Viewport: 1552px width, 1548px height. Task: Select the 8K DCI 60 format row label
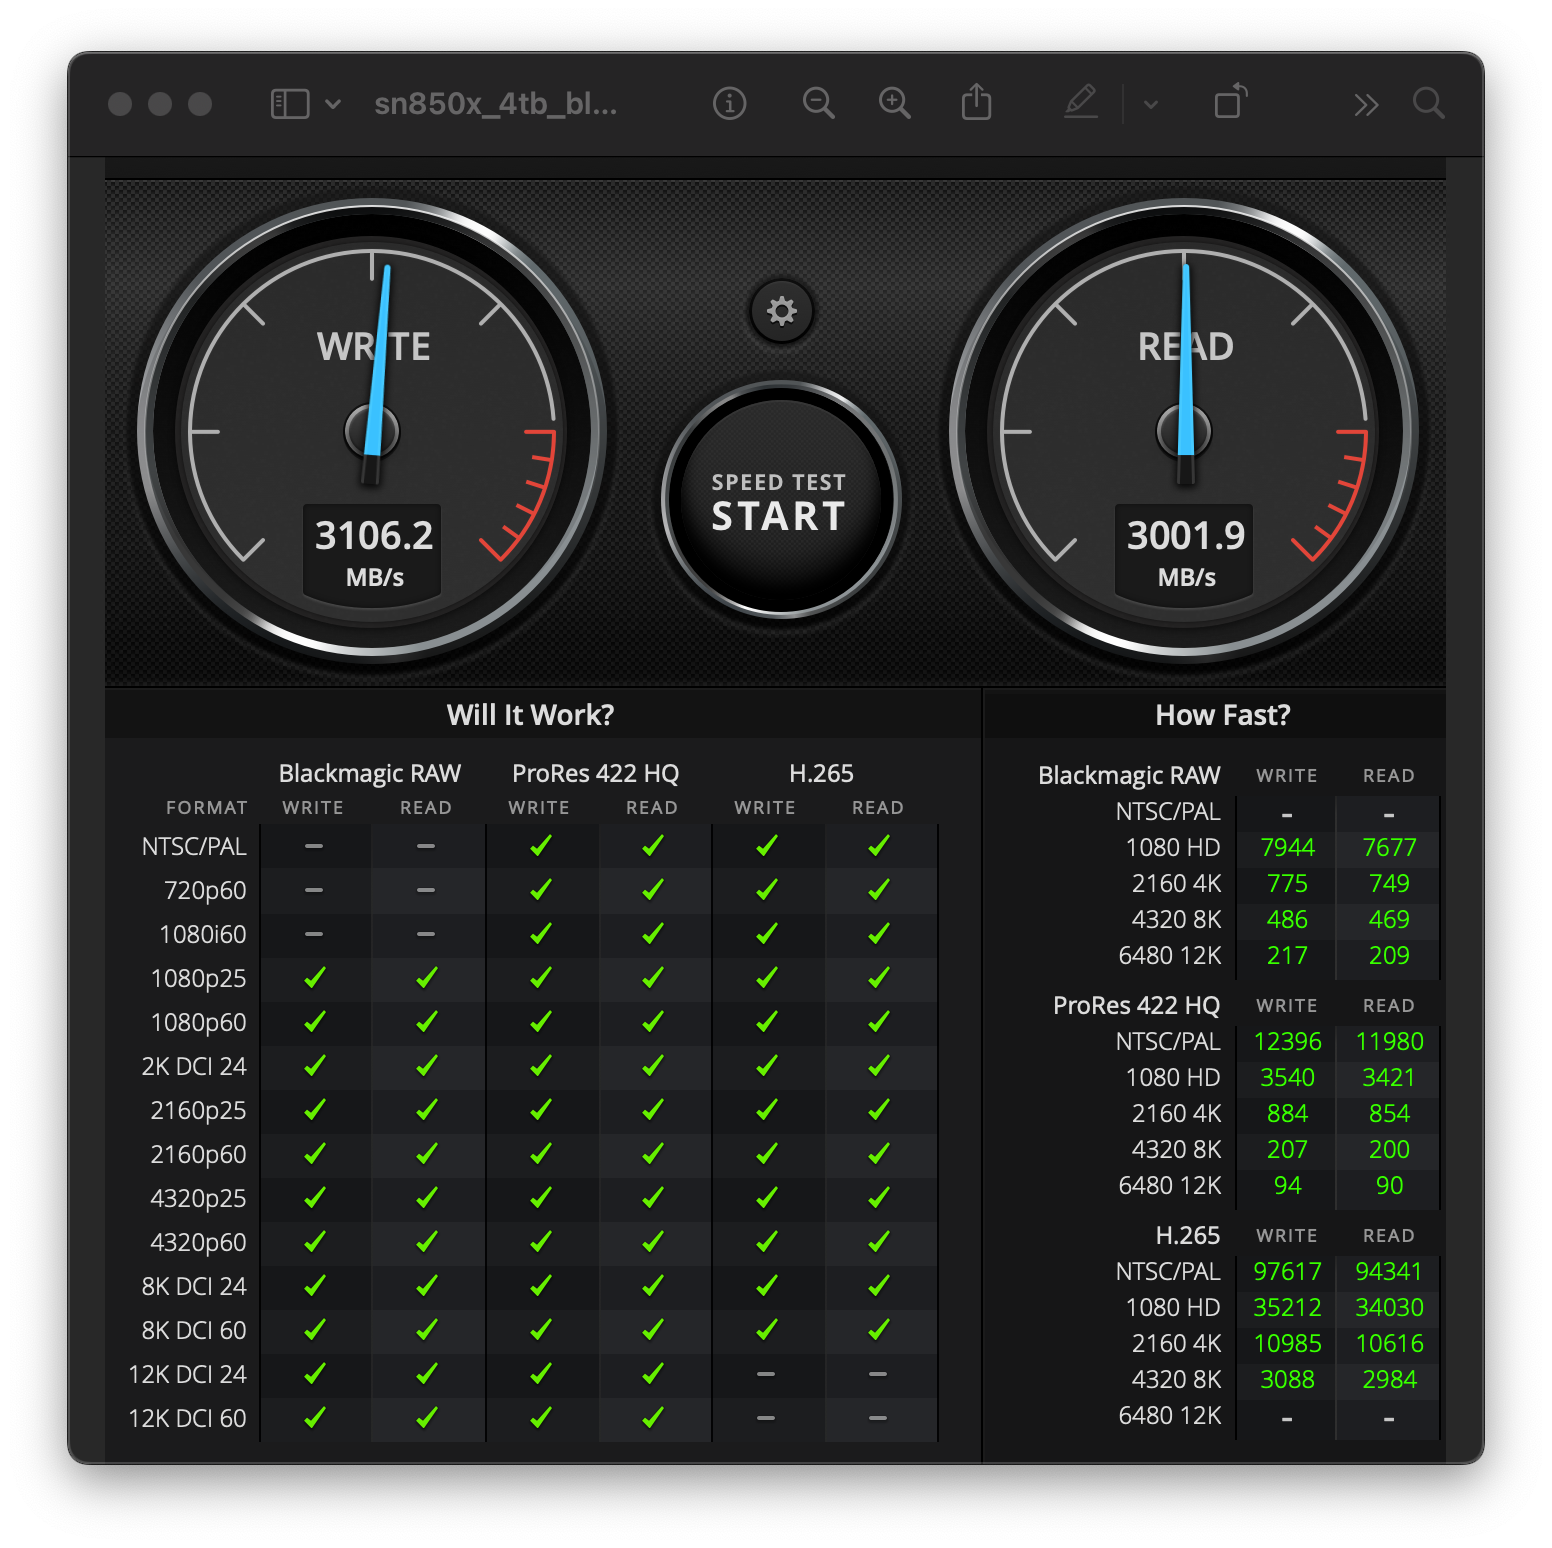(194, 1331)
